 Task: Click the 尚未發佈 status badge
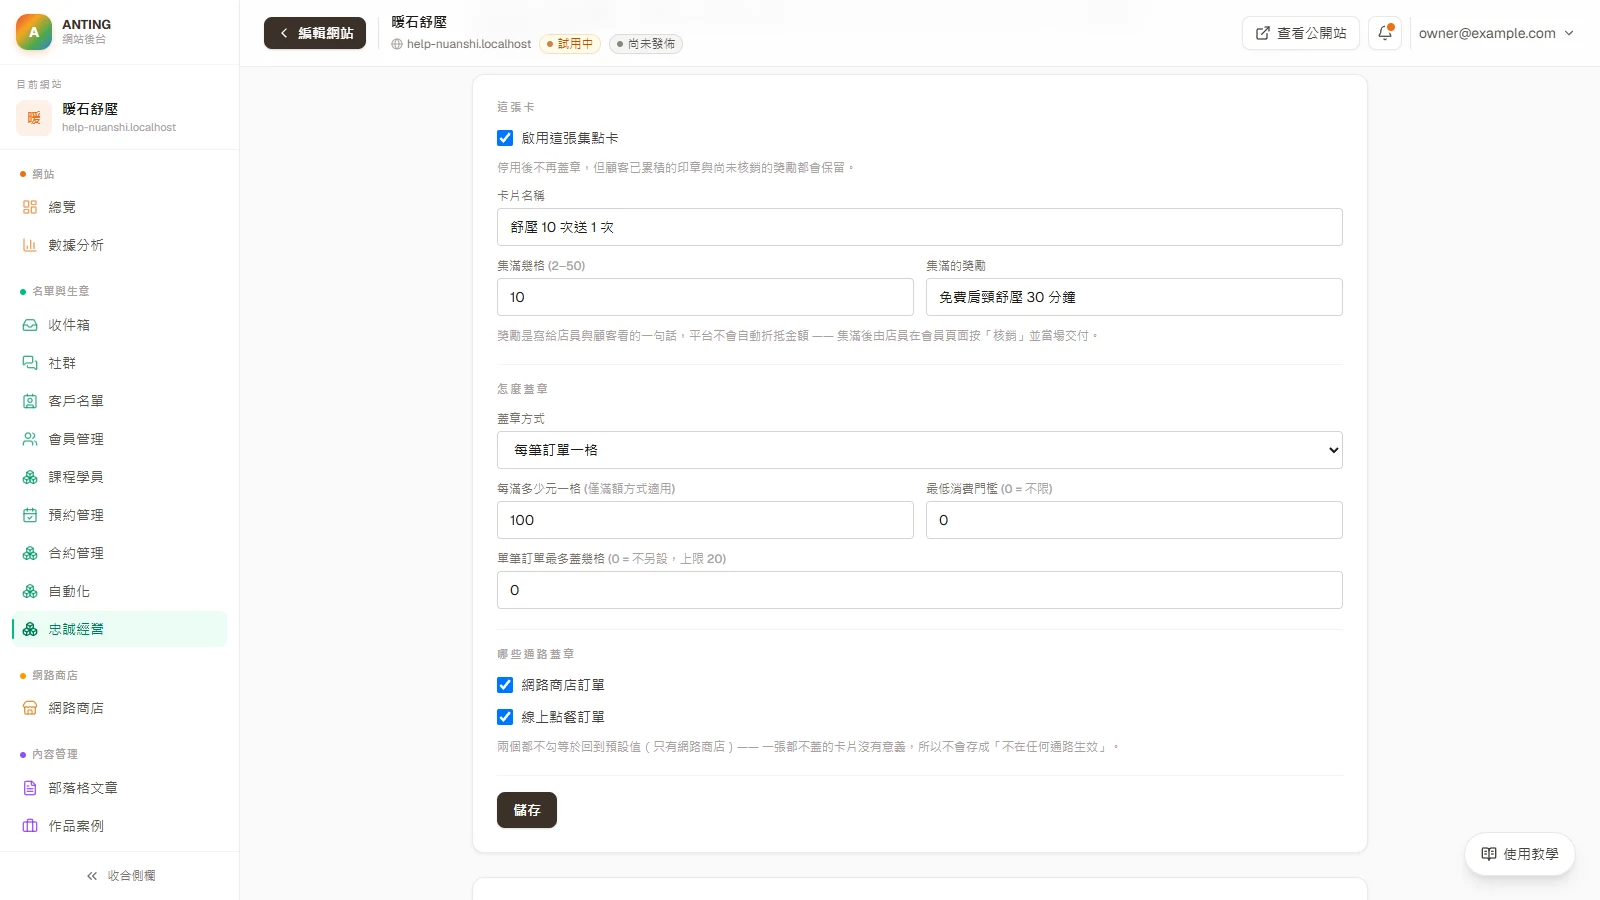point(646,44)
